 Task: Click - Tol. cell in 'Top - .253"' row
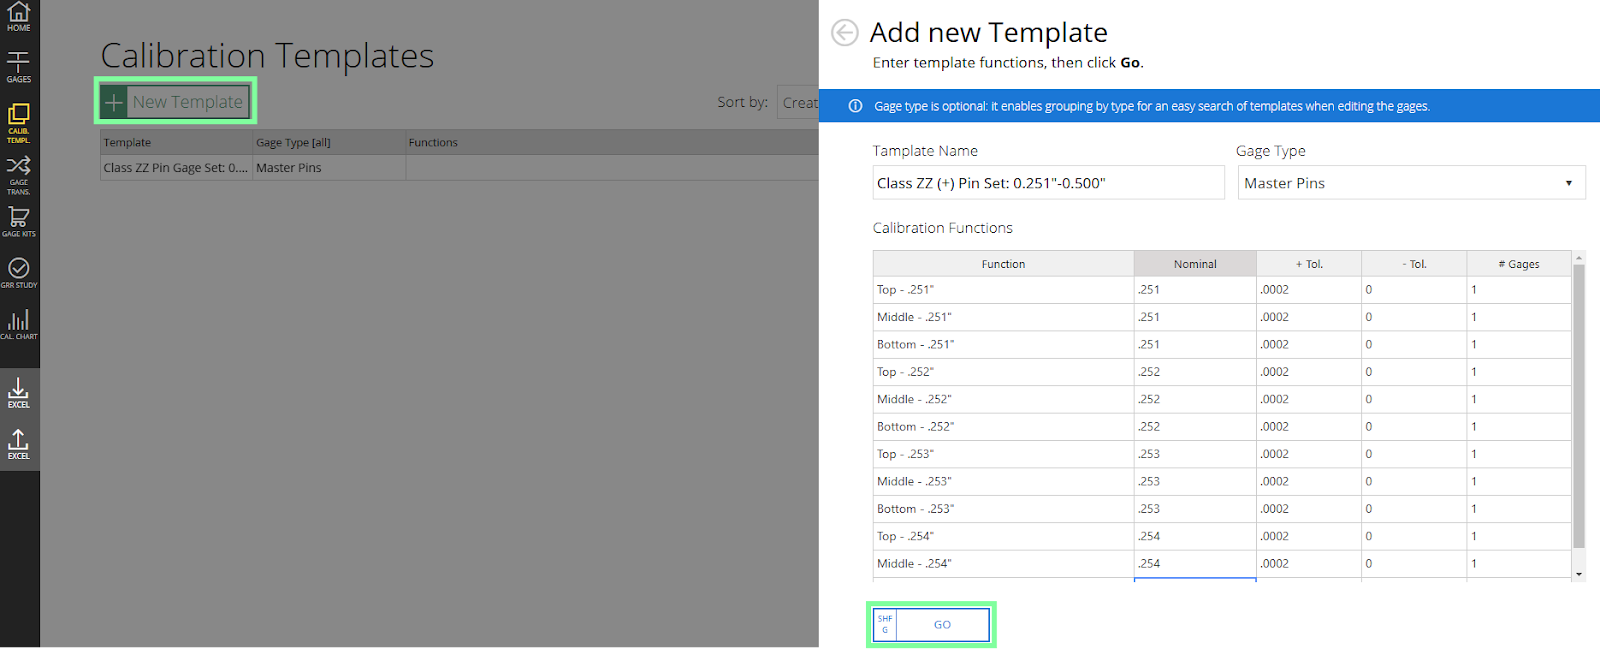tap(1414, 454)
